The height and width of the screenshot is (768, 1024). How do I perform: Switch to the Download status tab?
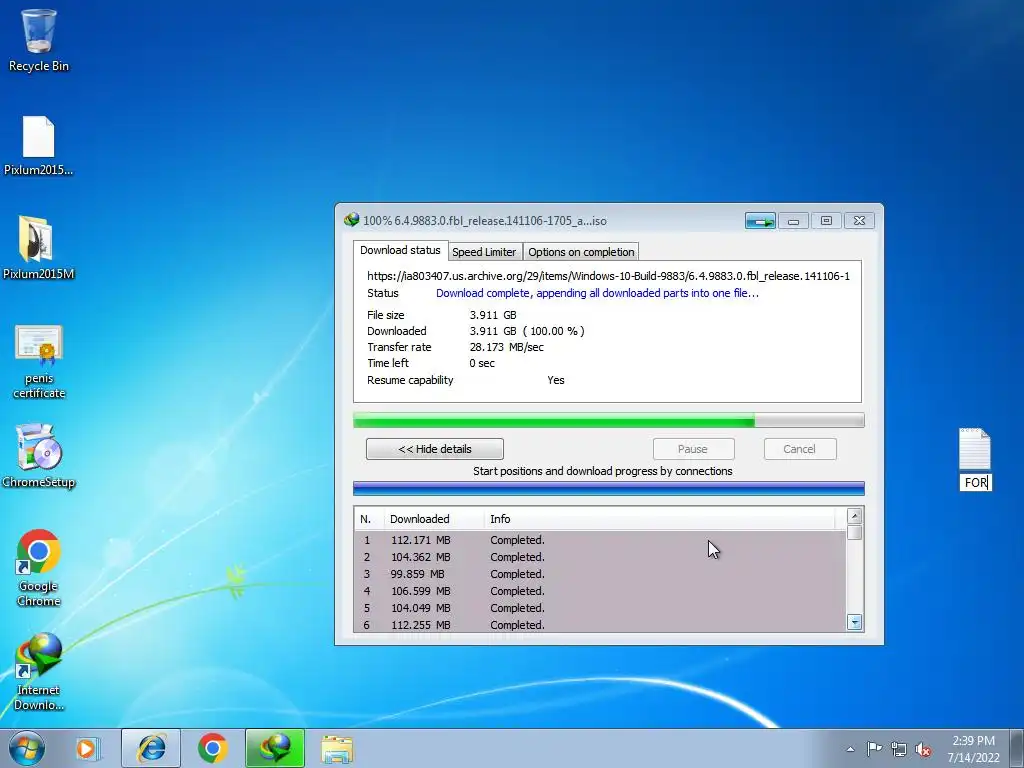(x=400, y=250)
